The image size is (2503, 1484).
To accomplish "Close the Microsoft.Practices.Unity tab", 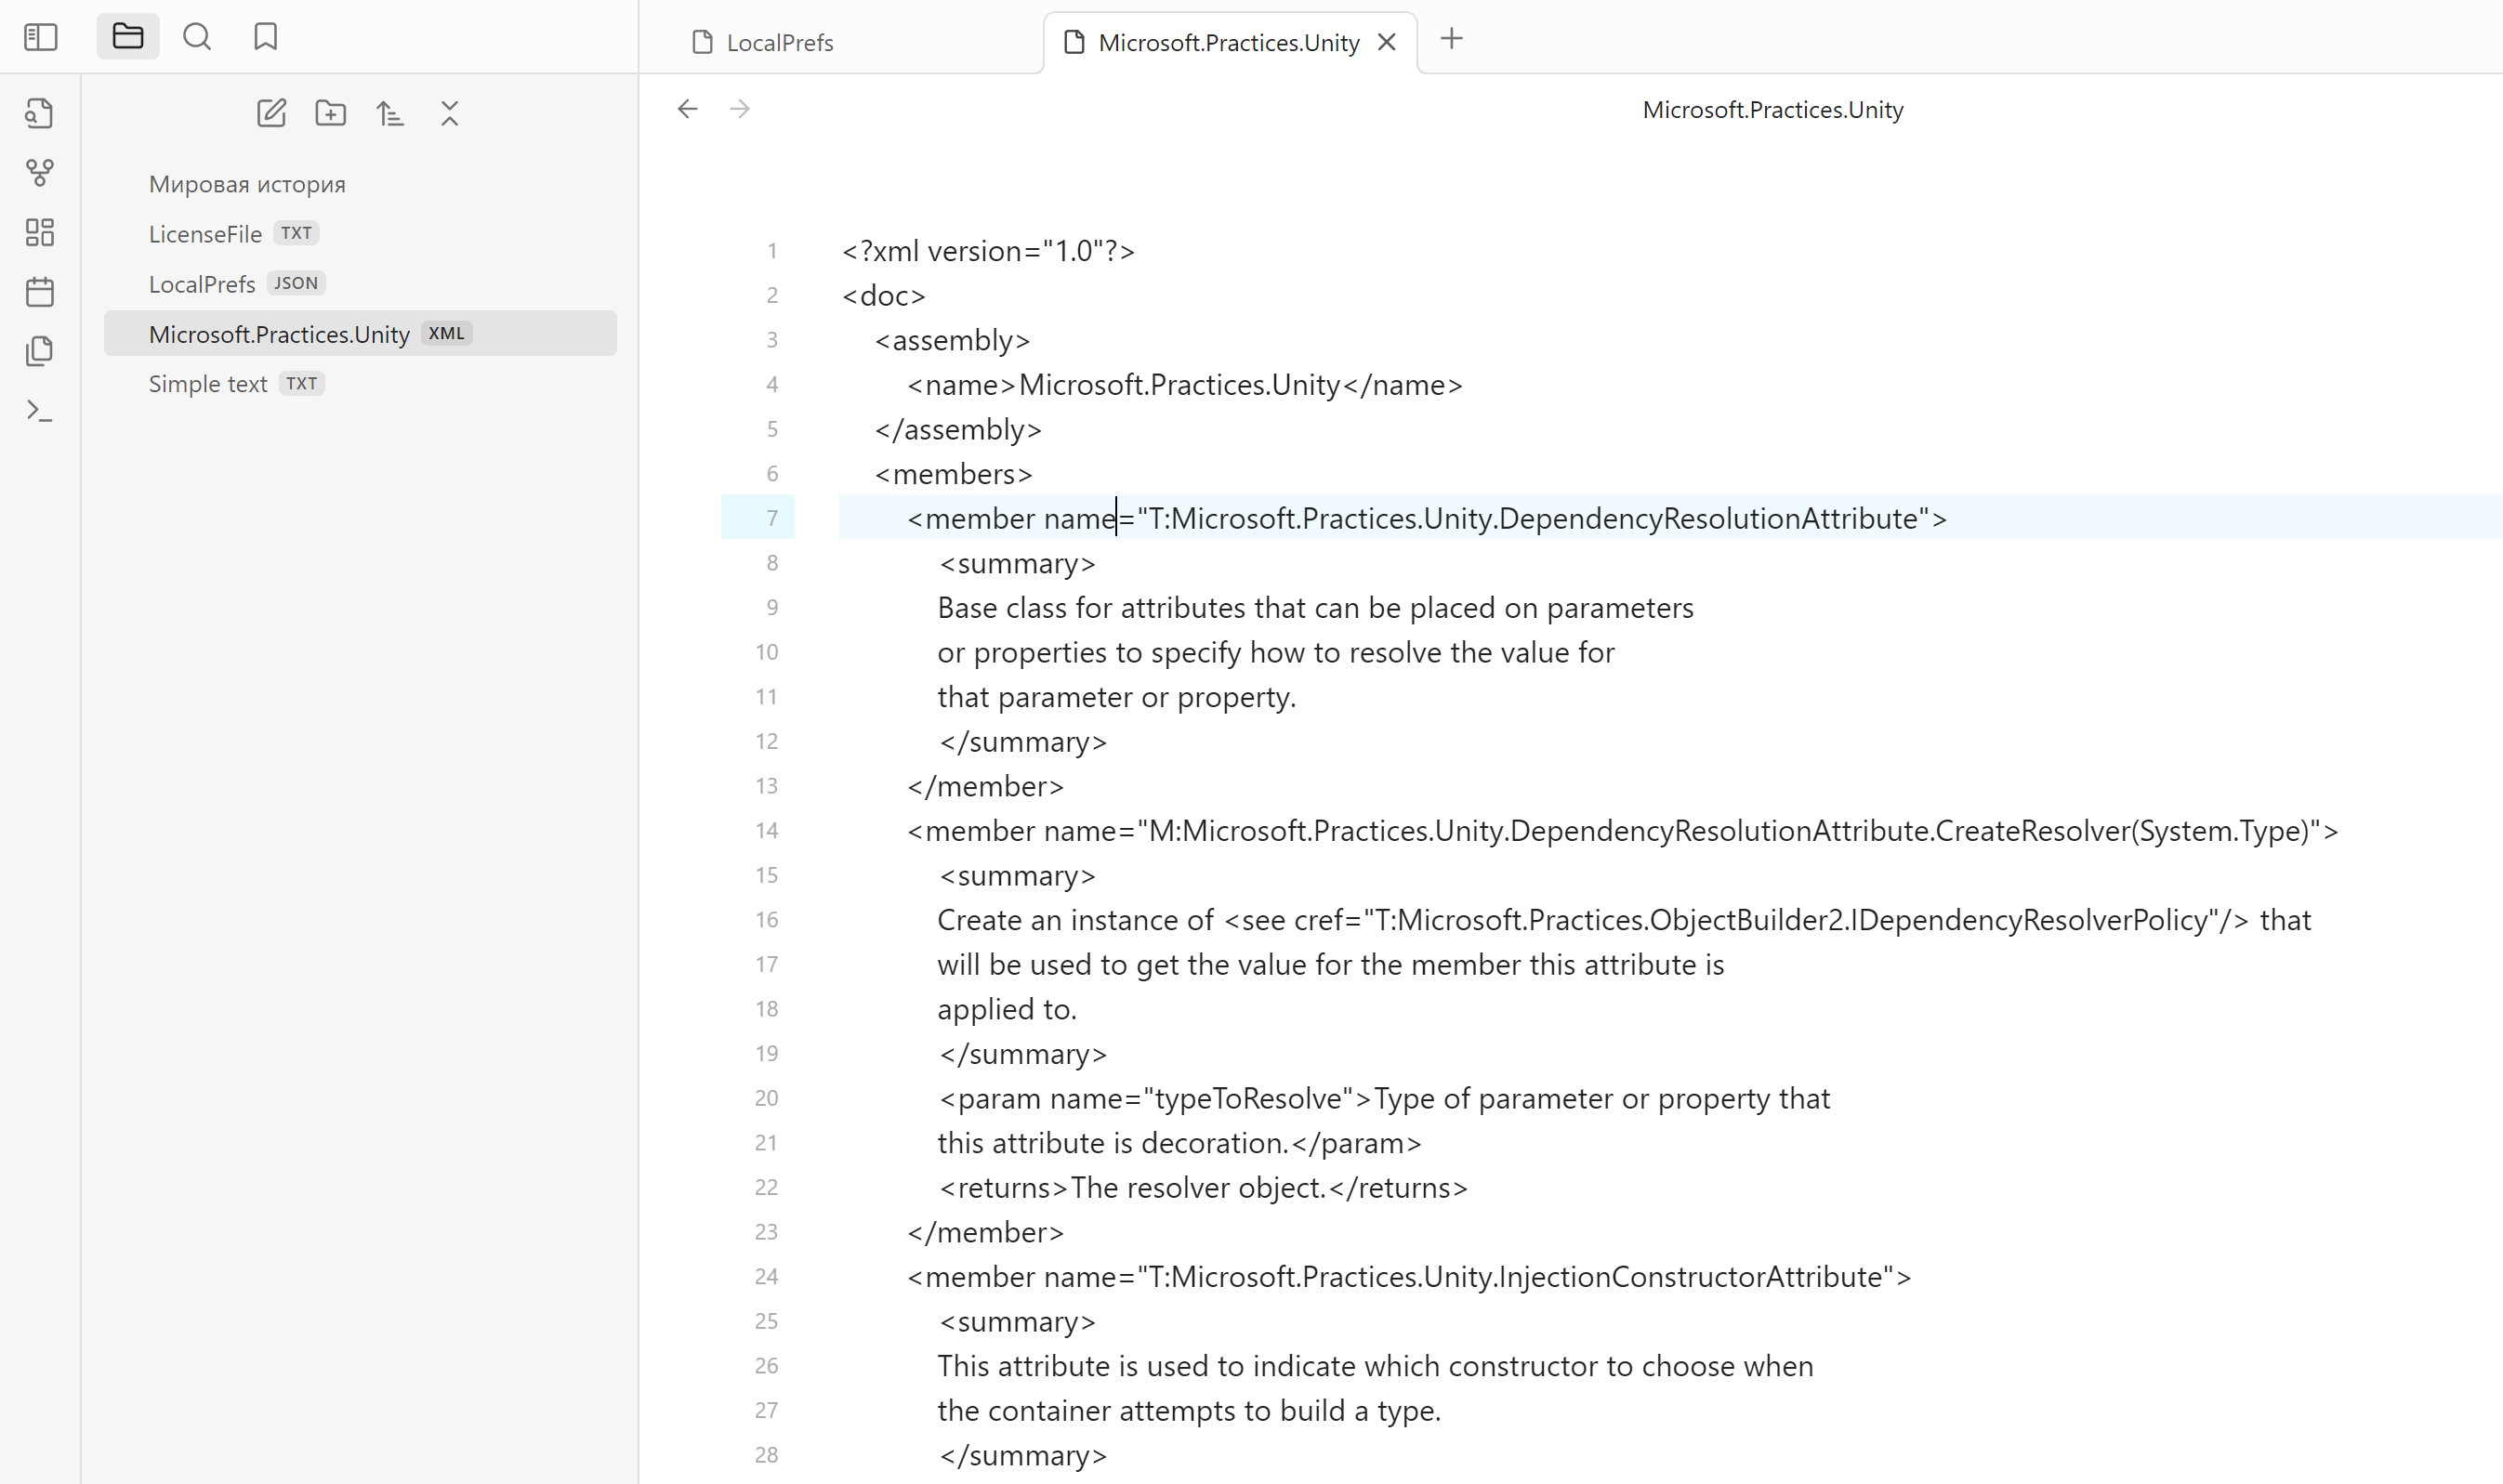I will 1387,42.
